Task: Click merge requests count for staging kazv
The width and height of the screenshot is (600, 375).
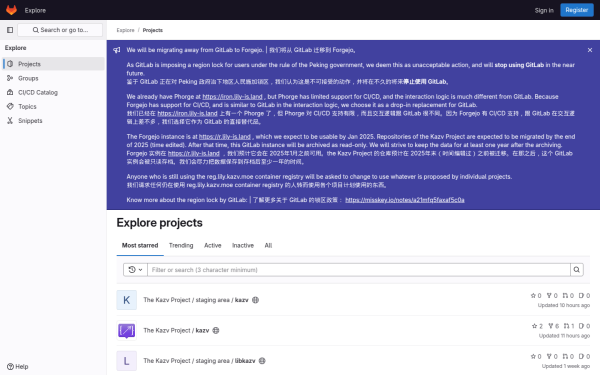Action: click(x=569, y=295)
